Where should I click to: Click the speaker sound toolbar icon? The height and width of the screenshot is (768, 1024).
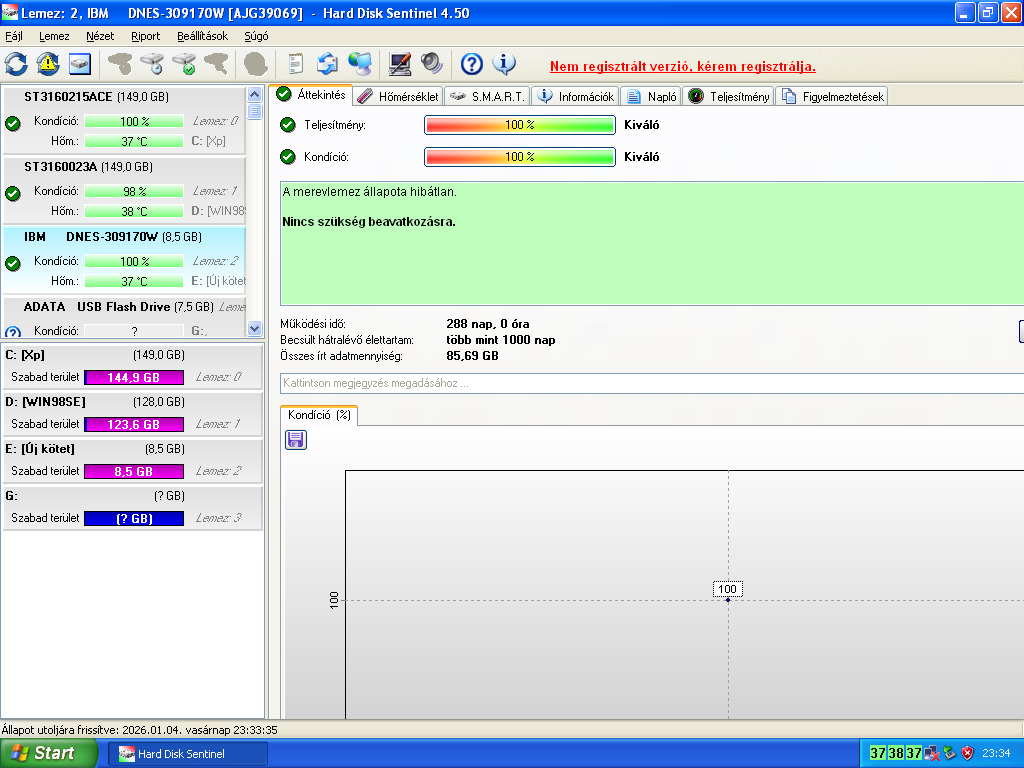(x=432, y=64)
